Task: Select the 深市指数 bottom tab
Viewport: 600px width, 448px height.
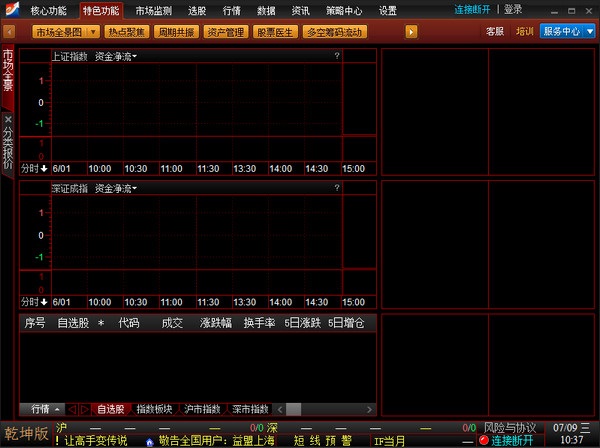Action: point(250,409)
